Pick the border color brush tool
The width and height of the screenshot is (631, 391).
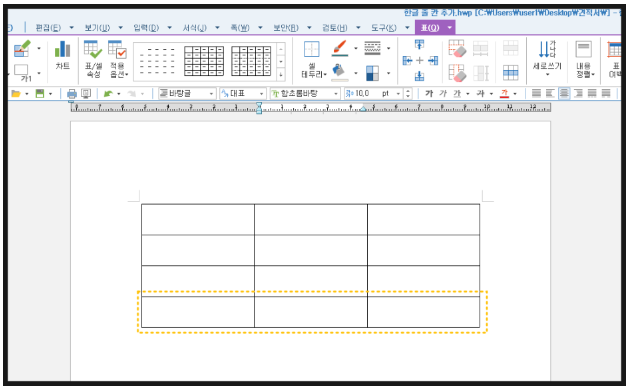(x=340, y=48)
